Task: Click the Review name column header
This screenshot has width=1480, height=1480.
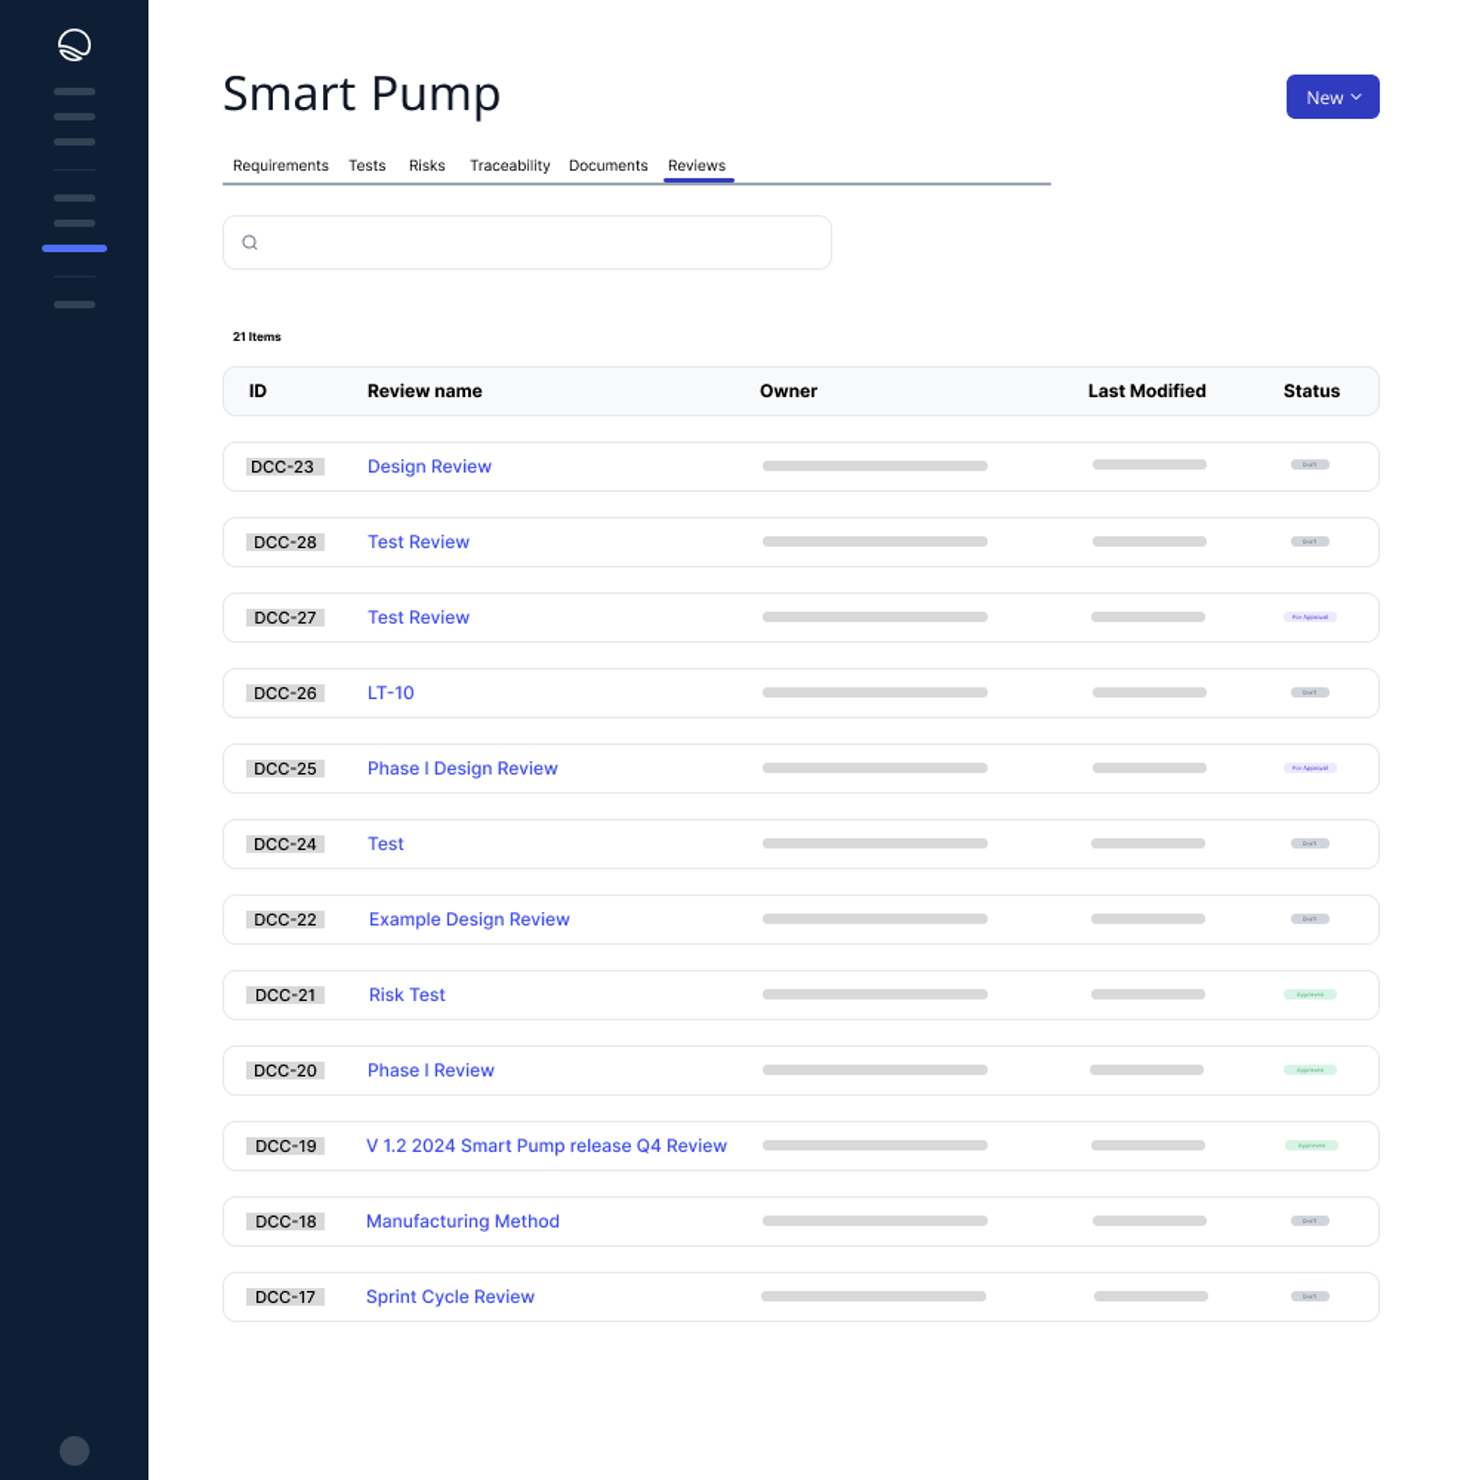Action: (424, 391)
